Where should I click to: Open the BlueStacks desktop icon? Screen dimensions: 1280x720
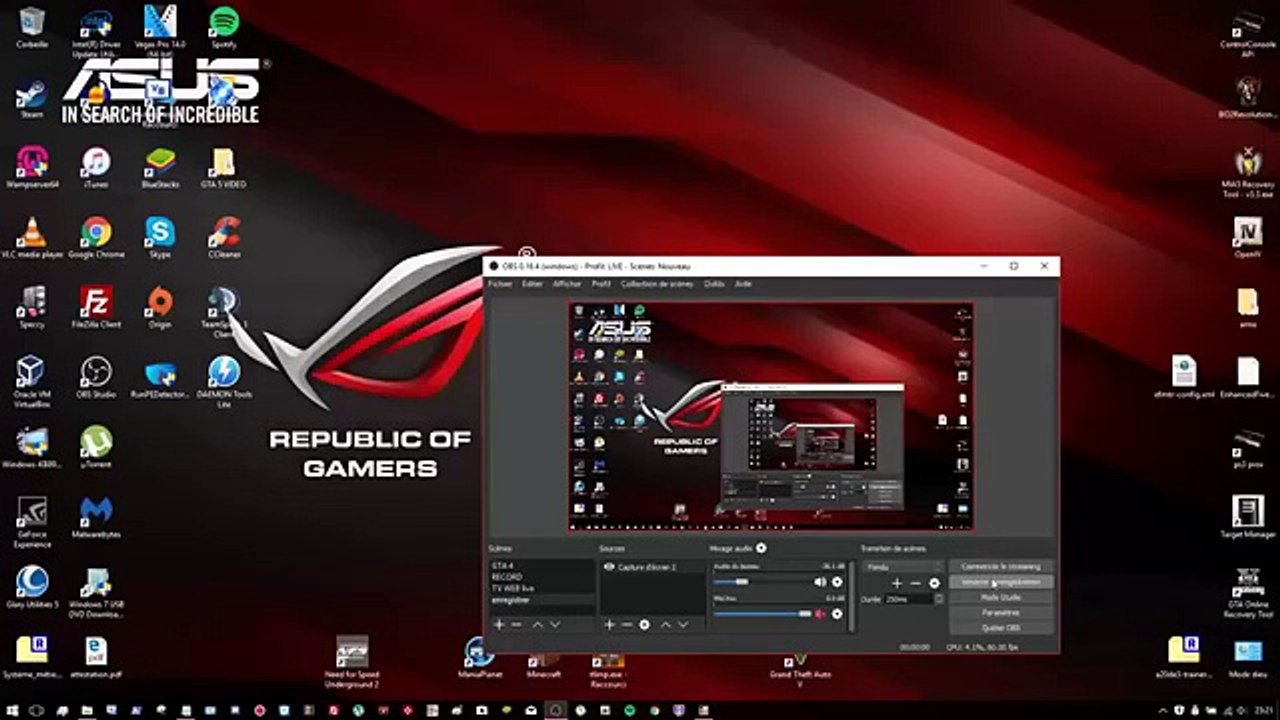(x=160, y=168)
